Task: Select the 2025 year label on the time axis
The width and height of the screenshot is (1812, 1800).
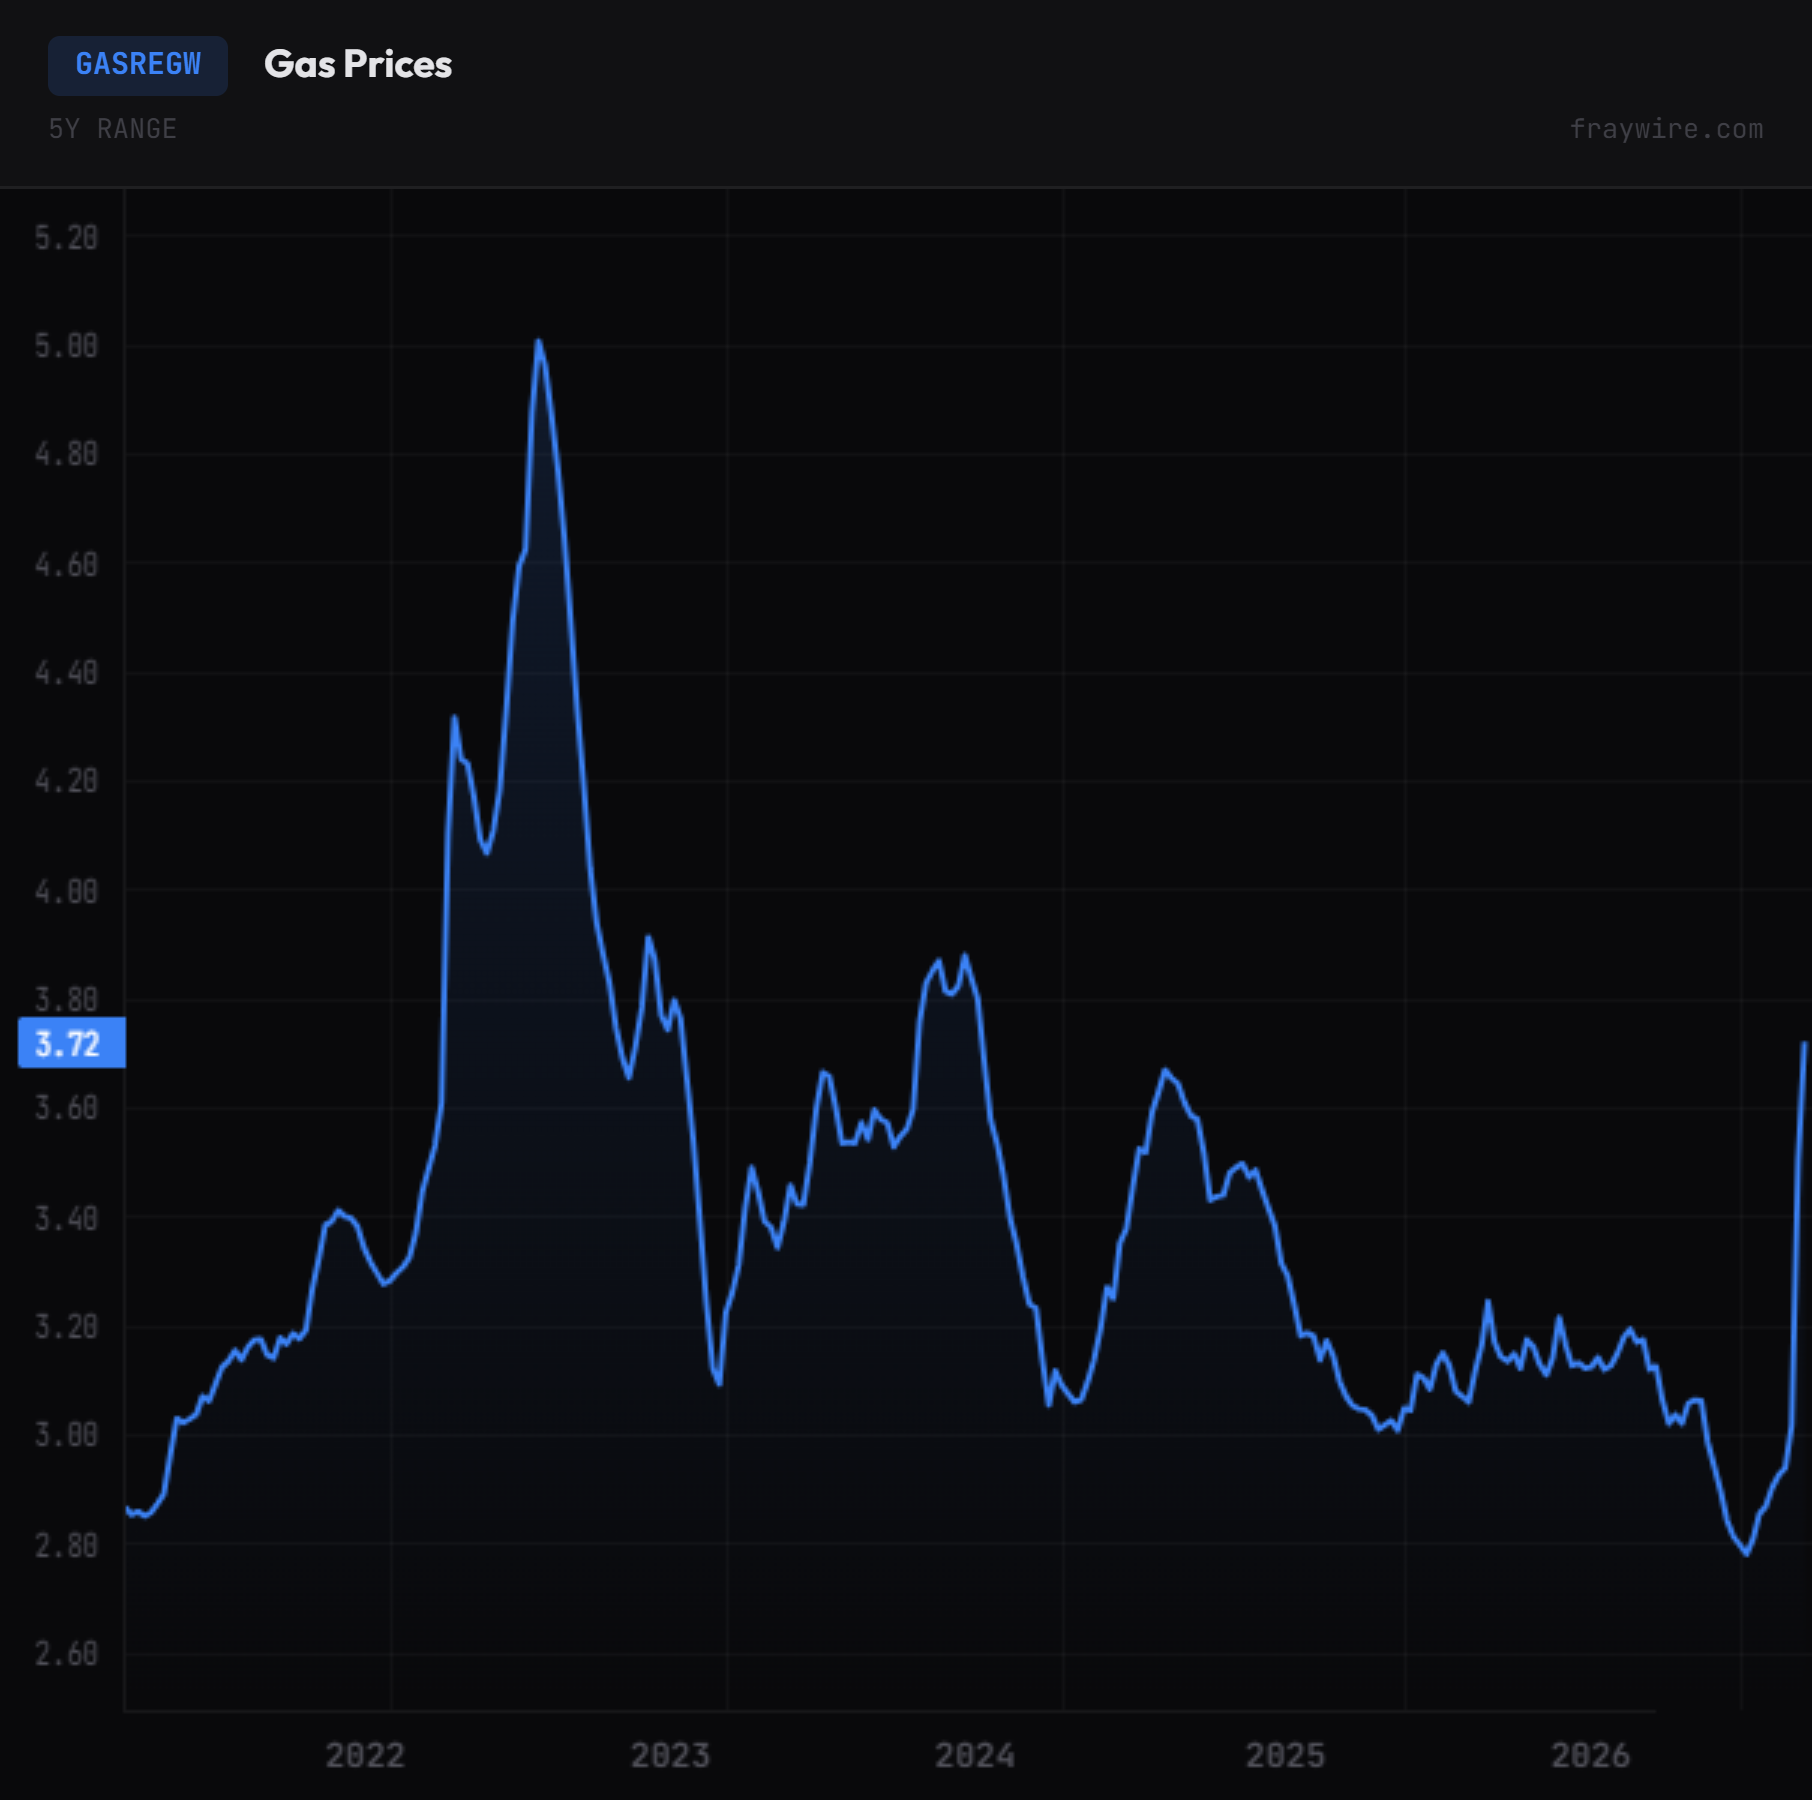Action: point(1285,1755)
